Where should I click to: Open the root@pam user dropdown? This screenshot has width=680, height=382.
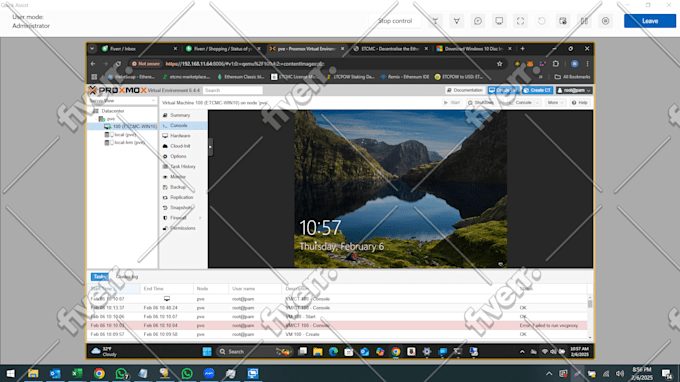pos(574,90)
